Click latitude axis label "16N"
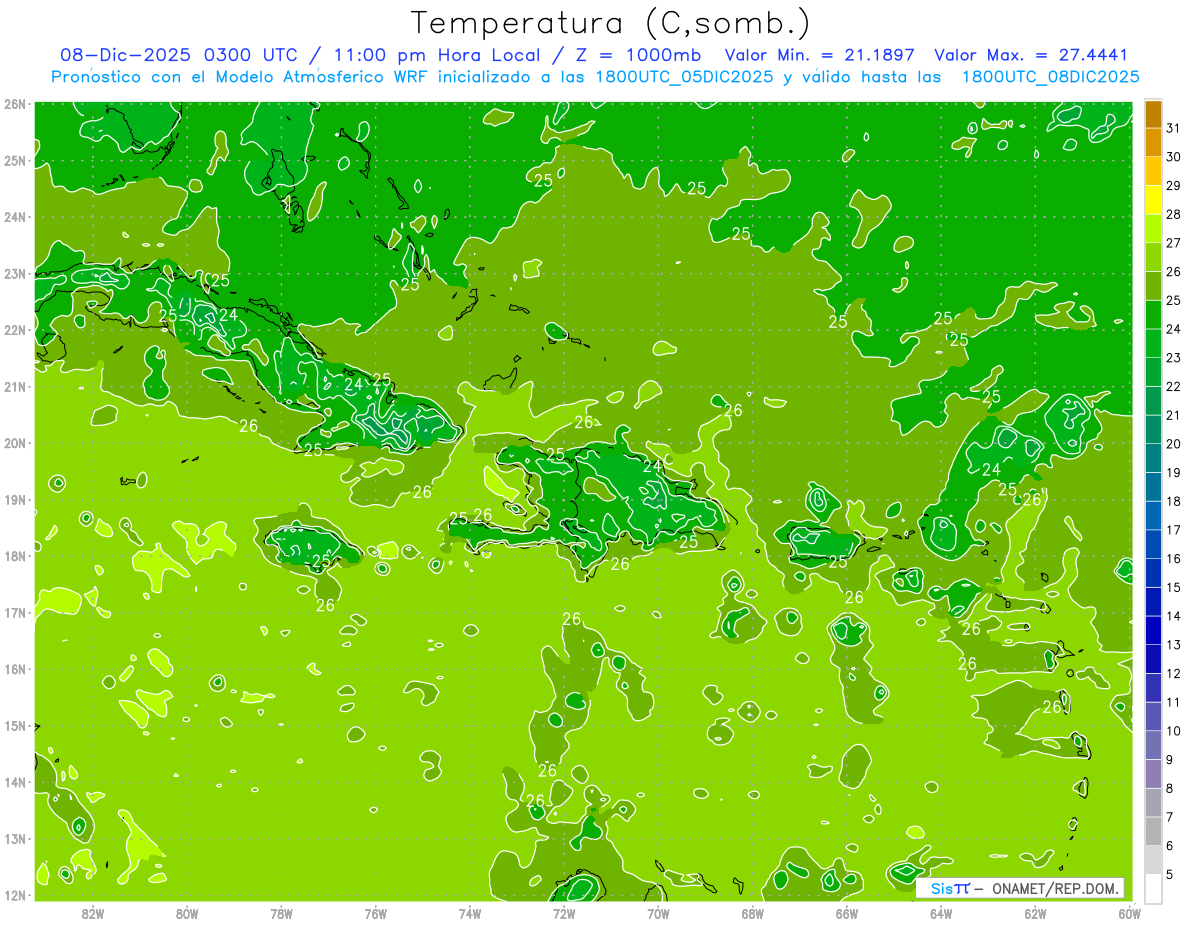This screenshot has height=927, width=1200. [x=15, y=669]
